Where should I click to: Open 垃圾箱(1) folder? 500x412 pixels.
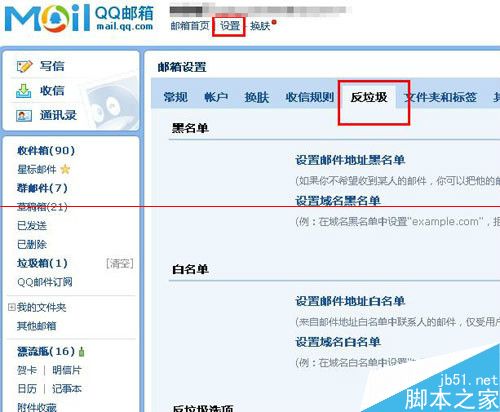[x=42, y=263]
